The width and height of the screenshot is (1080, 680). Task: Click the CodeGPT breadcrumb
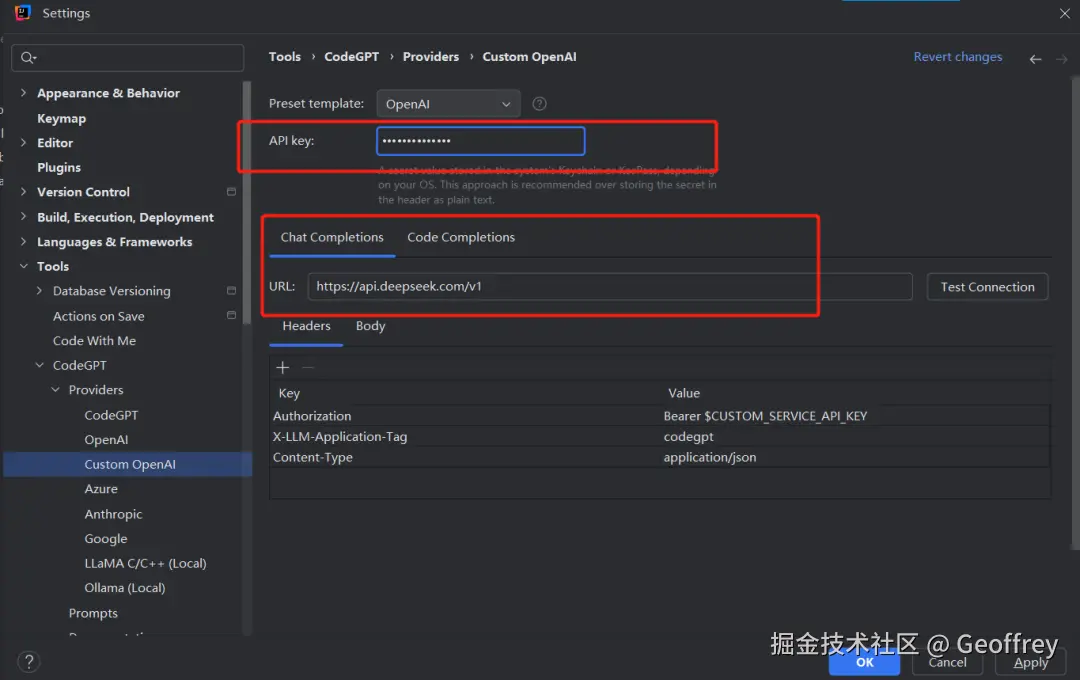pyautogui.click(x=351, y=57)
